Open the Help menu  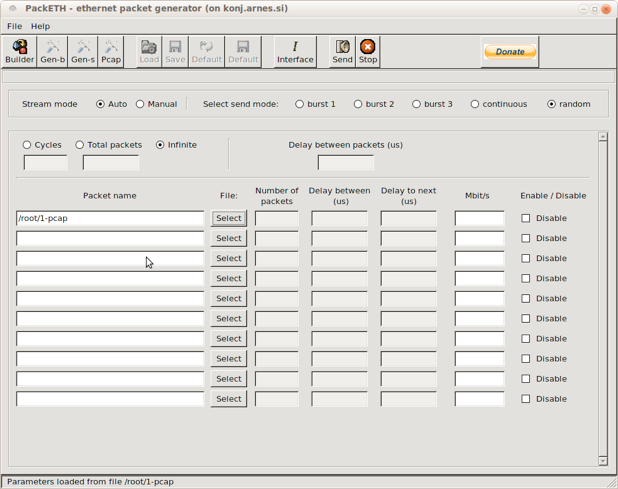[40, 26]
